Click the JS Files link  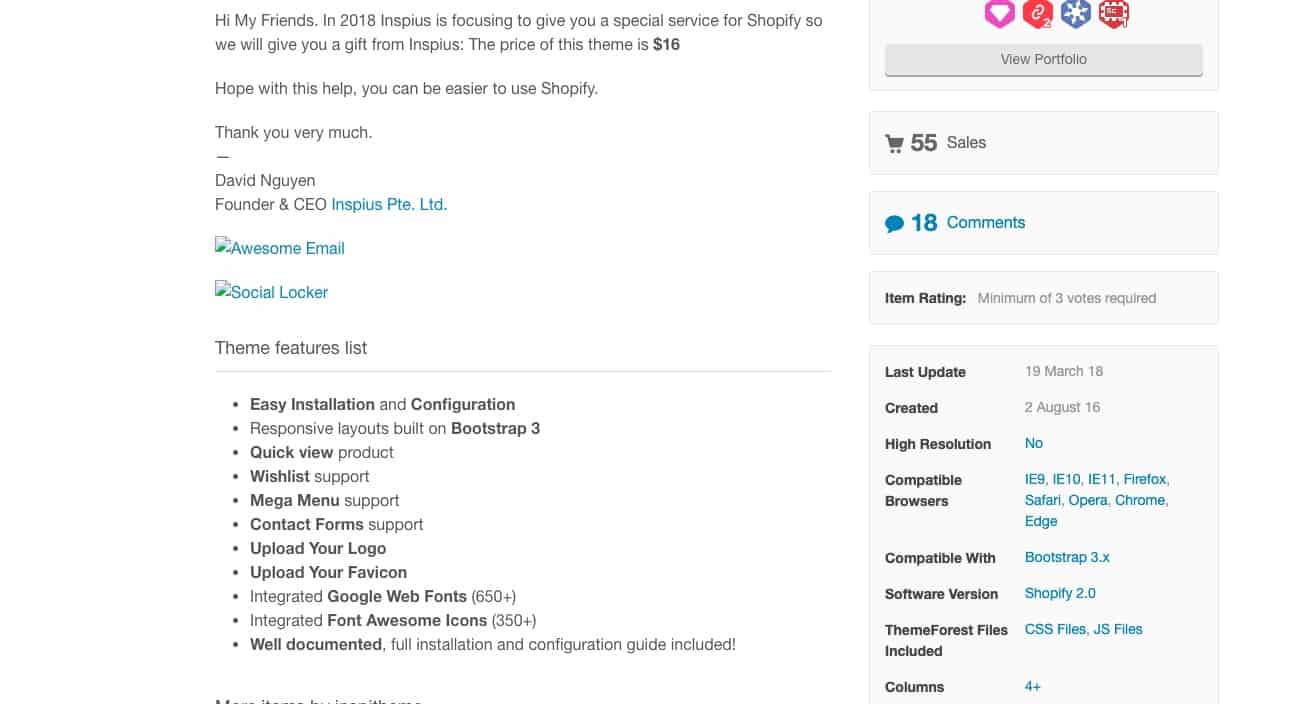tap(1118, 629)
